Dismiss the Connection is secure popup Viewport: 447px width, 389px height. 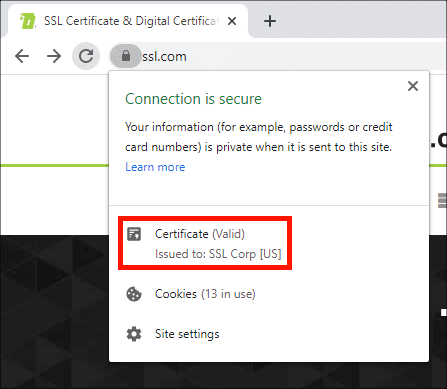(413, 86)
